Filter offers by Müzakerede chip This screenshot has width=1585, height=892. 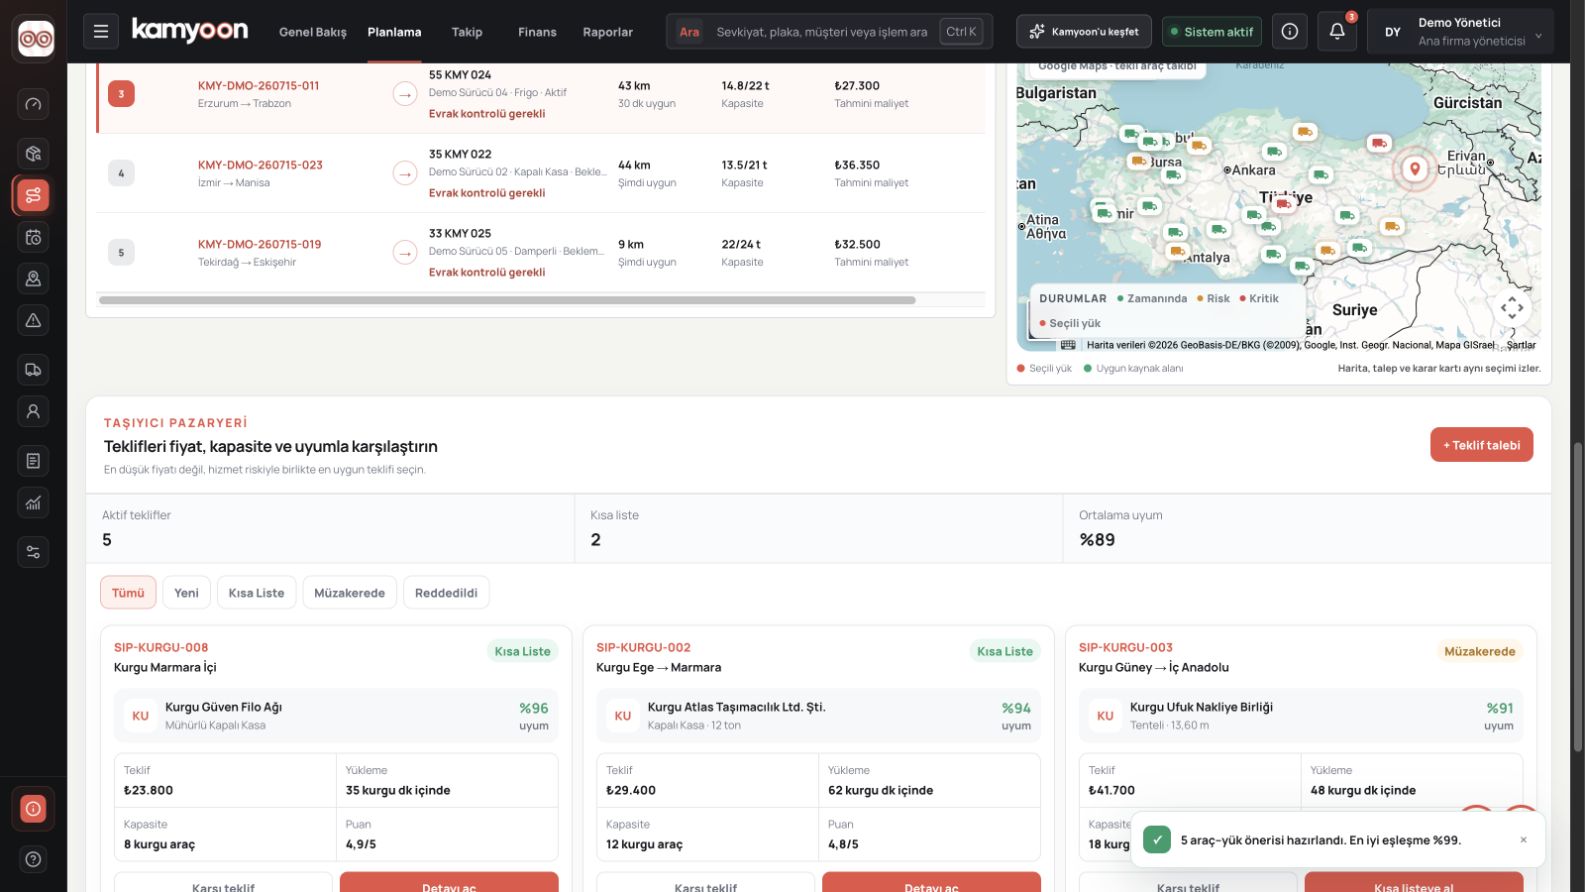tap(349, 593)
